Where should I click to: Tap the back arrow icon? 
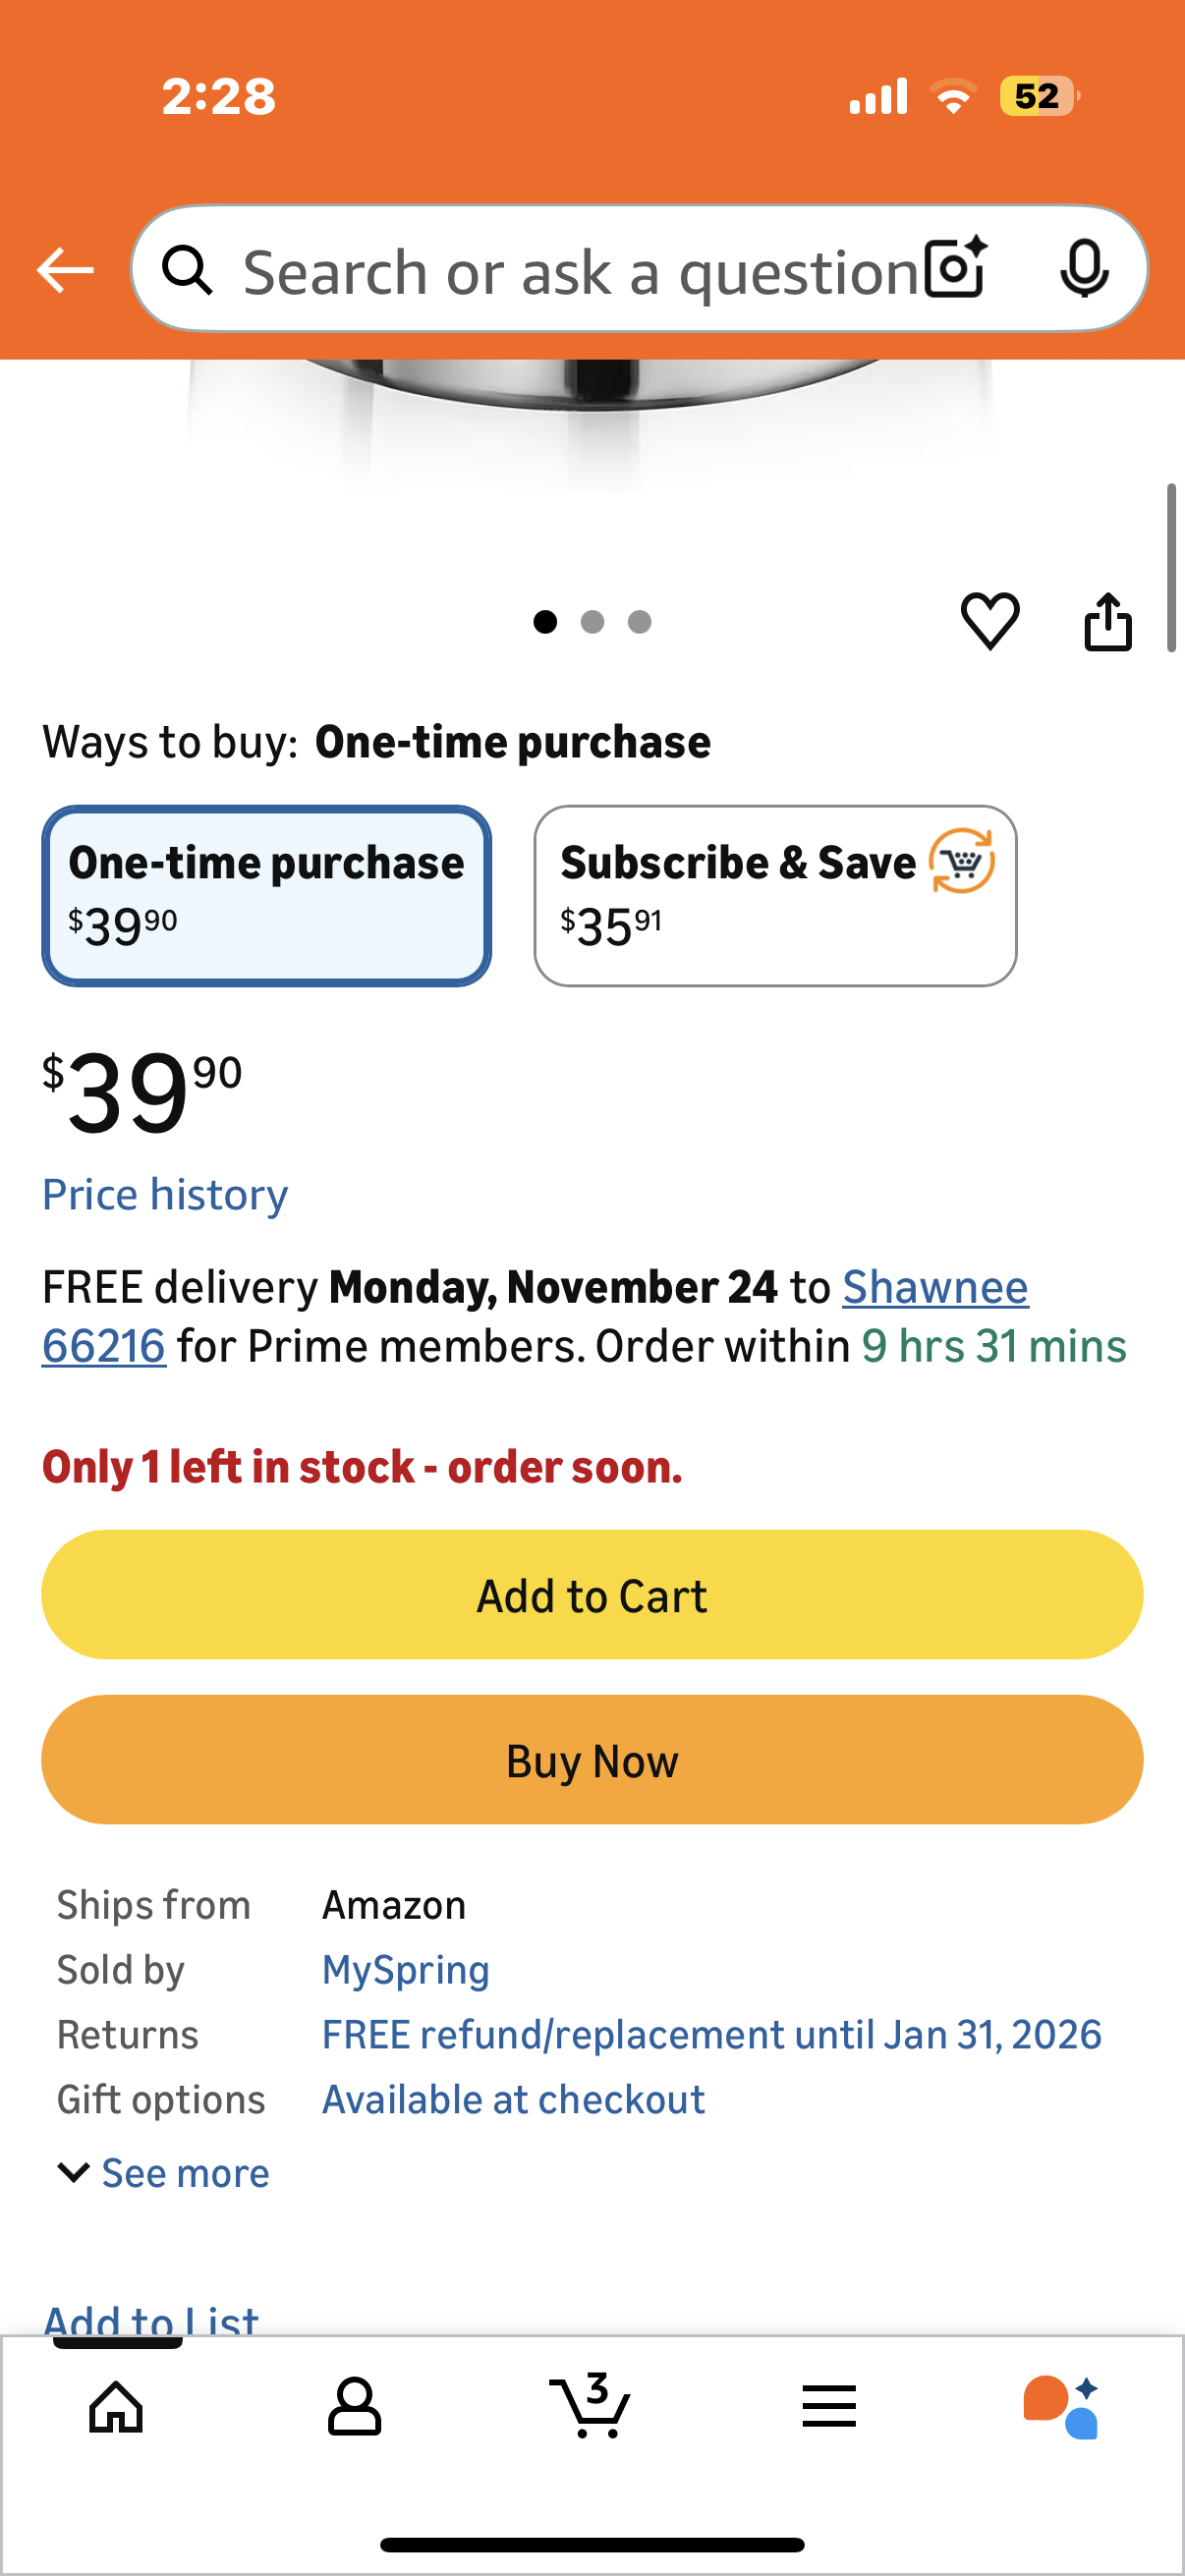(x=65, y=270)
